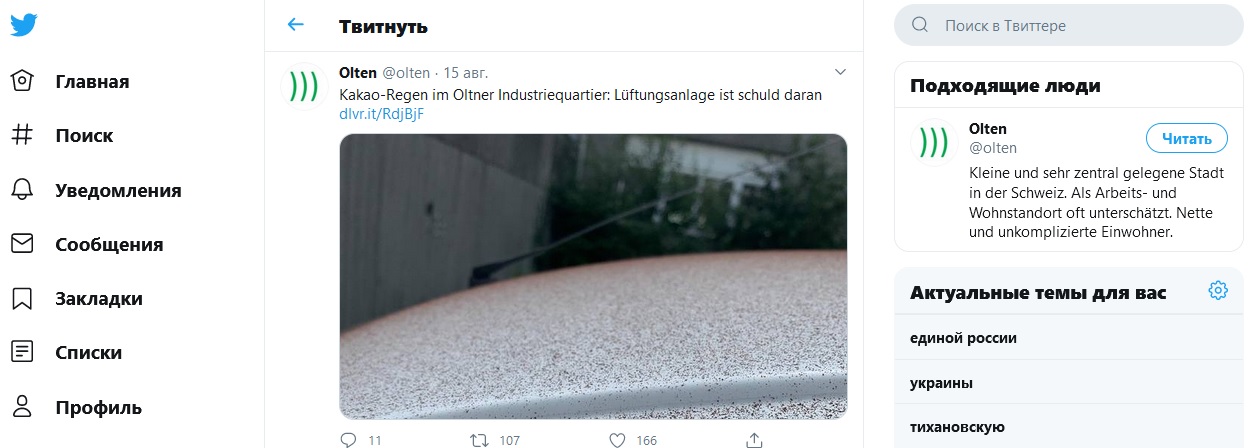Viewport: 1248px width, 448px height.
Task: Open the dlvr.it/RdjBjF link
Action: 381,114
